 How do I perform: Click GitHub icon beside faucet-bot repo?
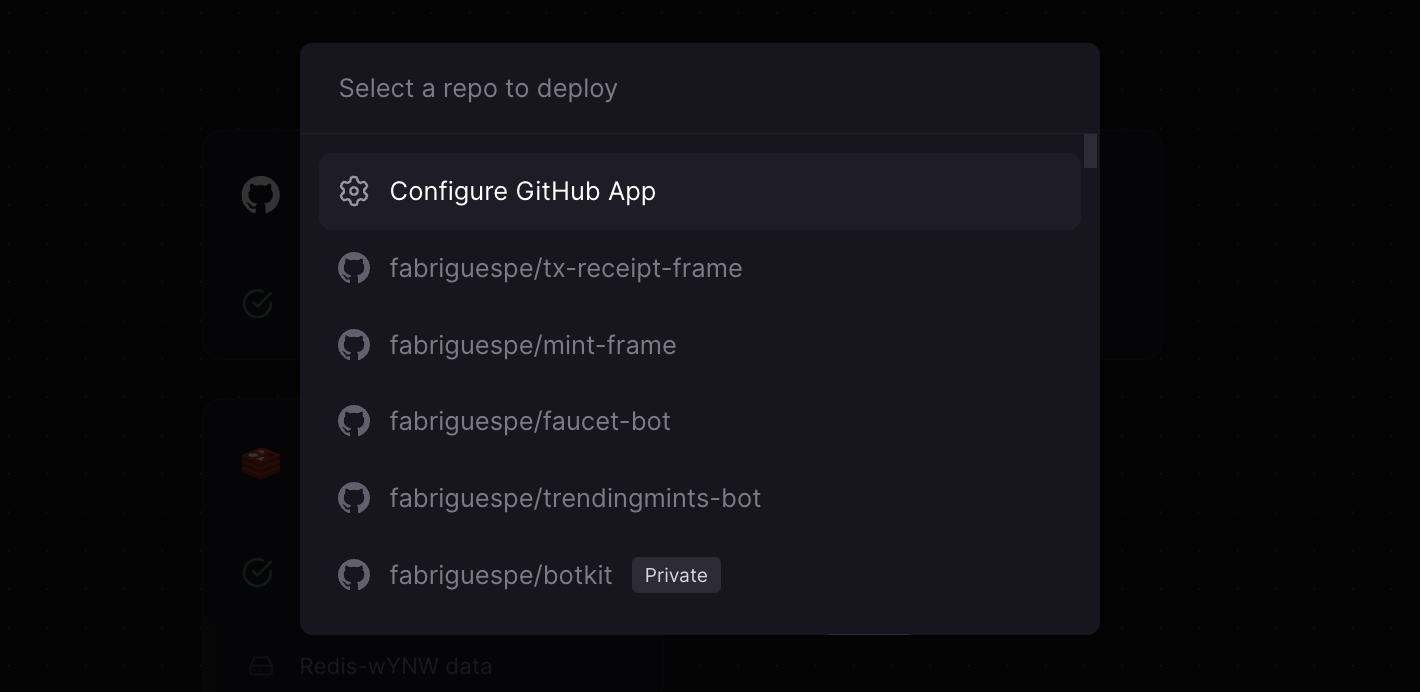[x=354, y=421]
